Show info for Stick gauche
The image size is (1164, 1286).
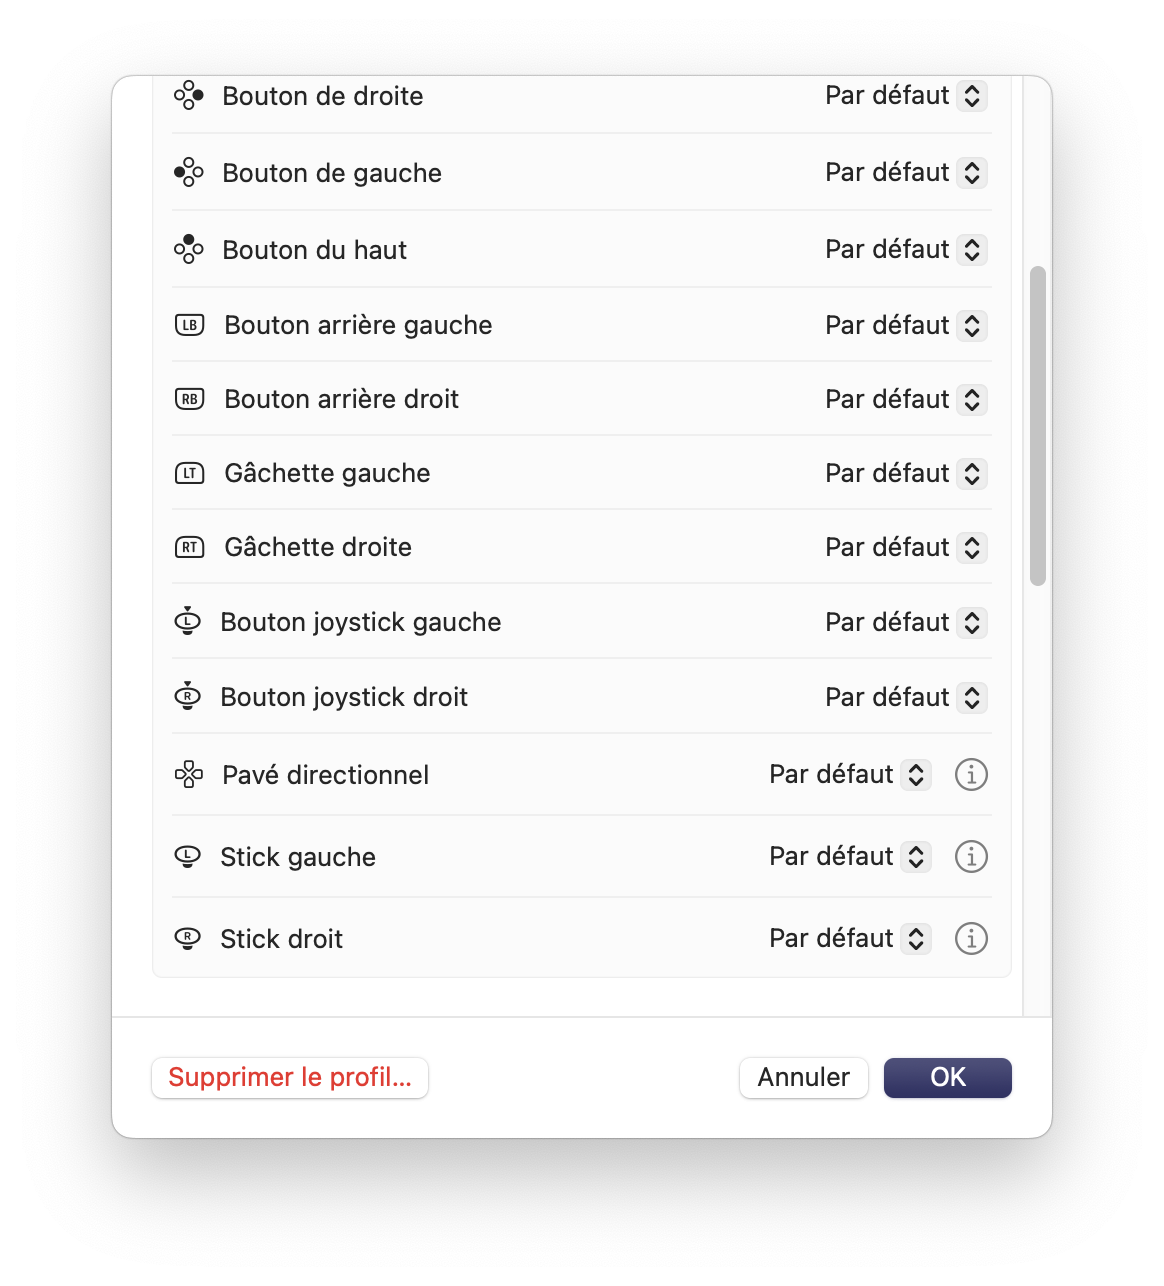click(971, 856)
